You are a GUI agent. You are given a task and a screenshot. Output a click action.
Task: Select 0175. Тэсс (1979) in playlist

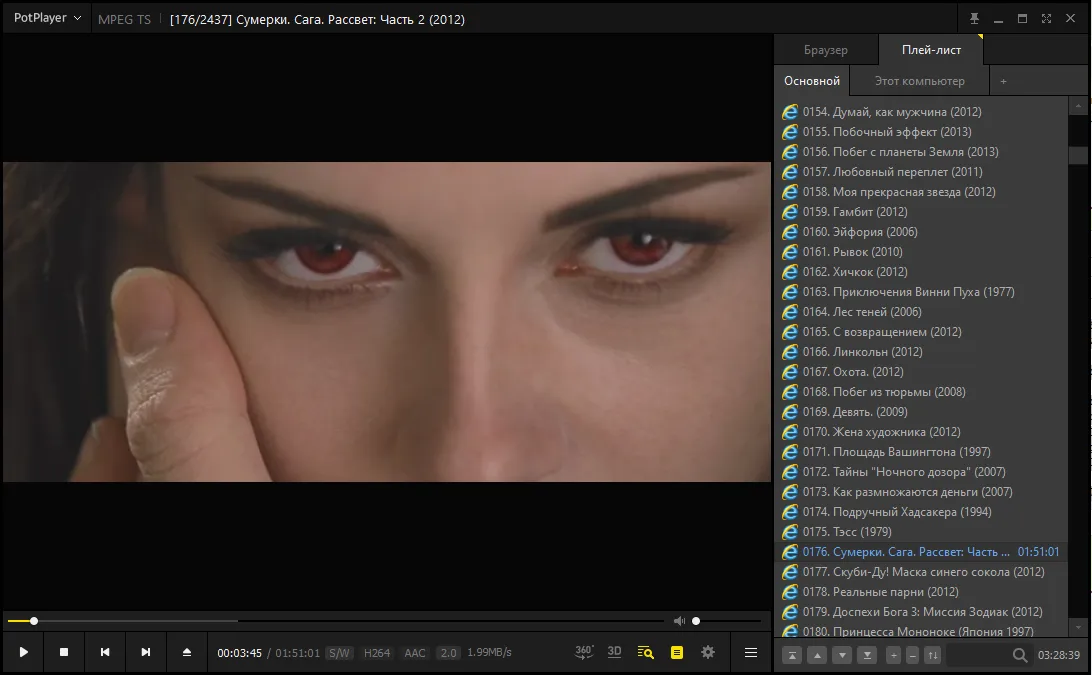(x=920, y=532)
